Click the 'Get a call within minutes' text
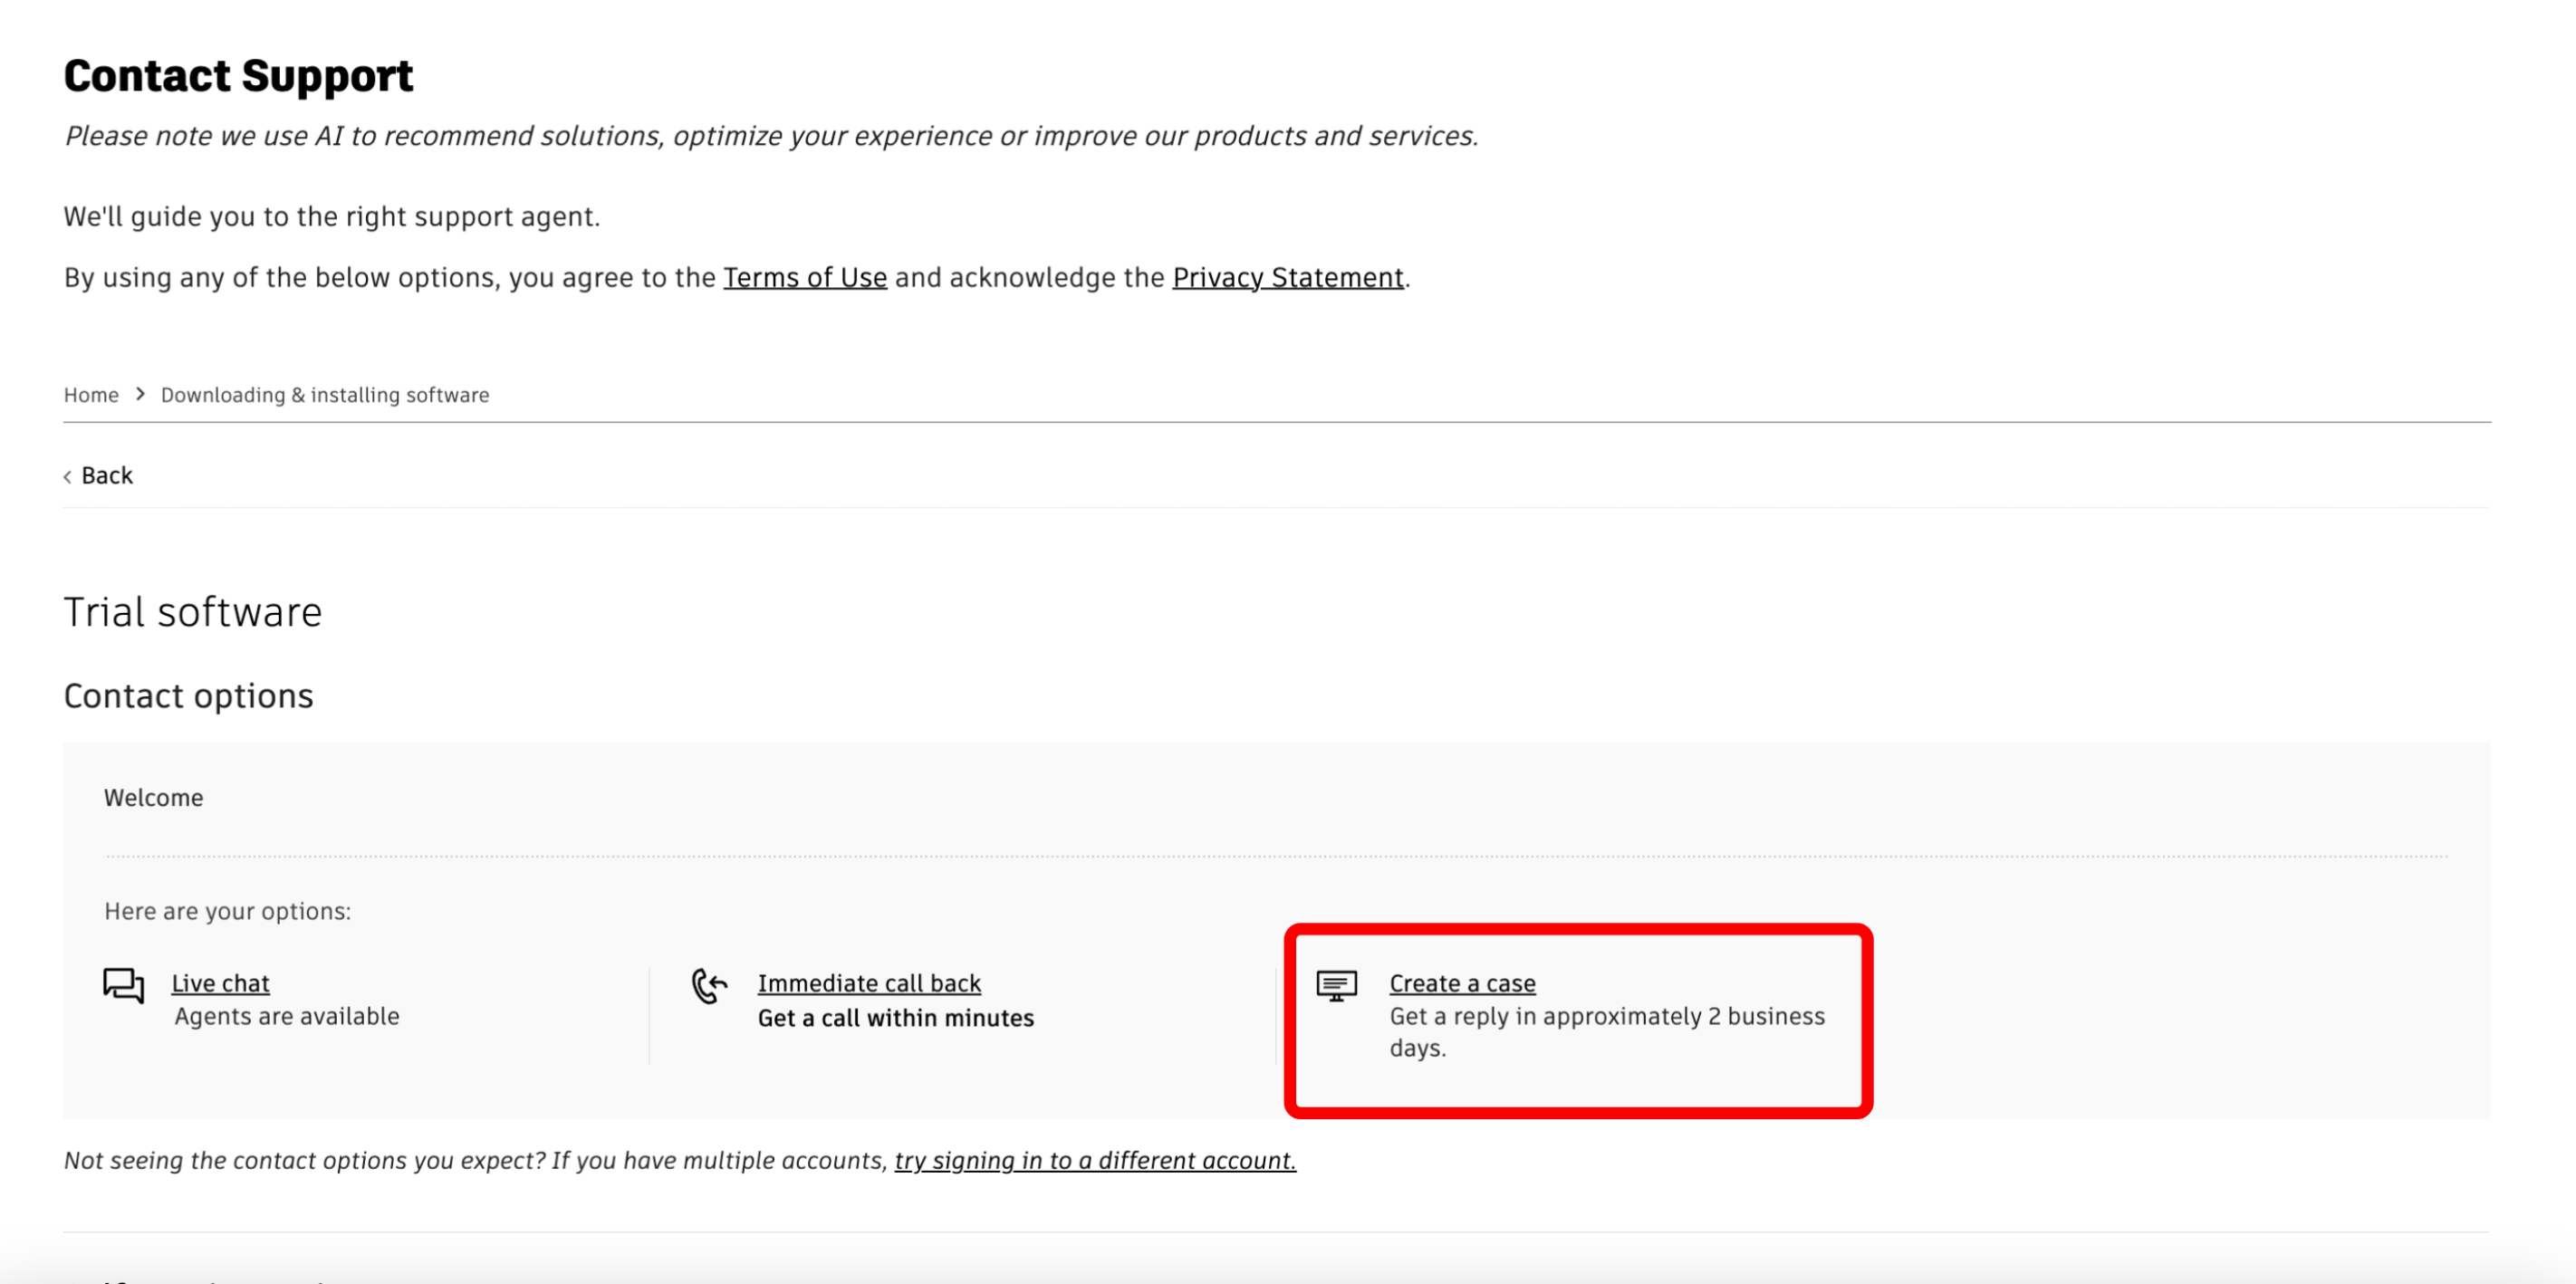This screenshot has width=2576, height=1284. coord(895,1018)
